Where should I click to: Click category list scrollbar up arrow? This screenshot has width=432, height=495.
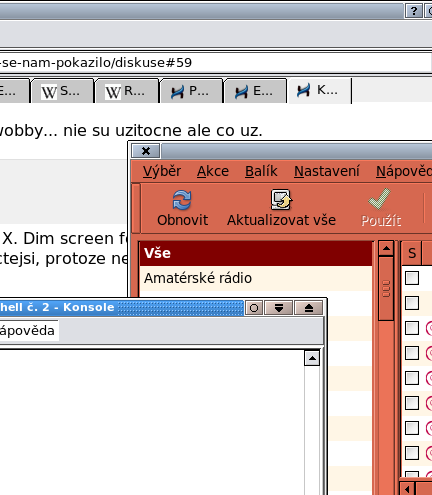386,248
